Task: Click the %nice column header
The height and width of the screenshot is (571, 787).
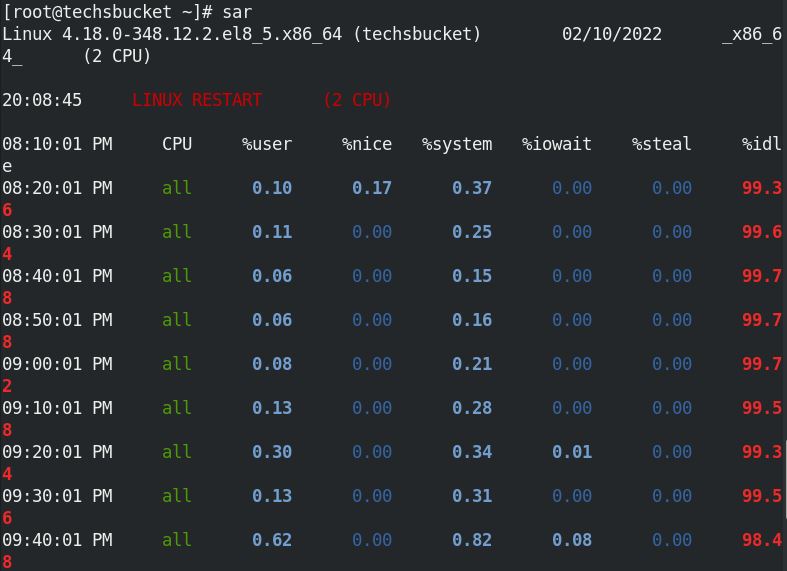Action: pyautogui.click(x=367, y=144)
